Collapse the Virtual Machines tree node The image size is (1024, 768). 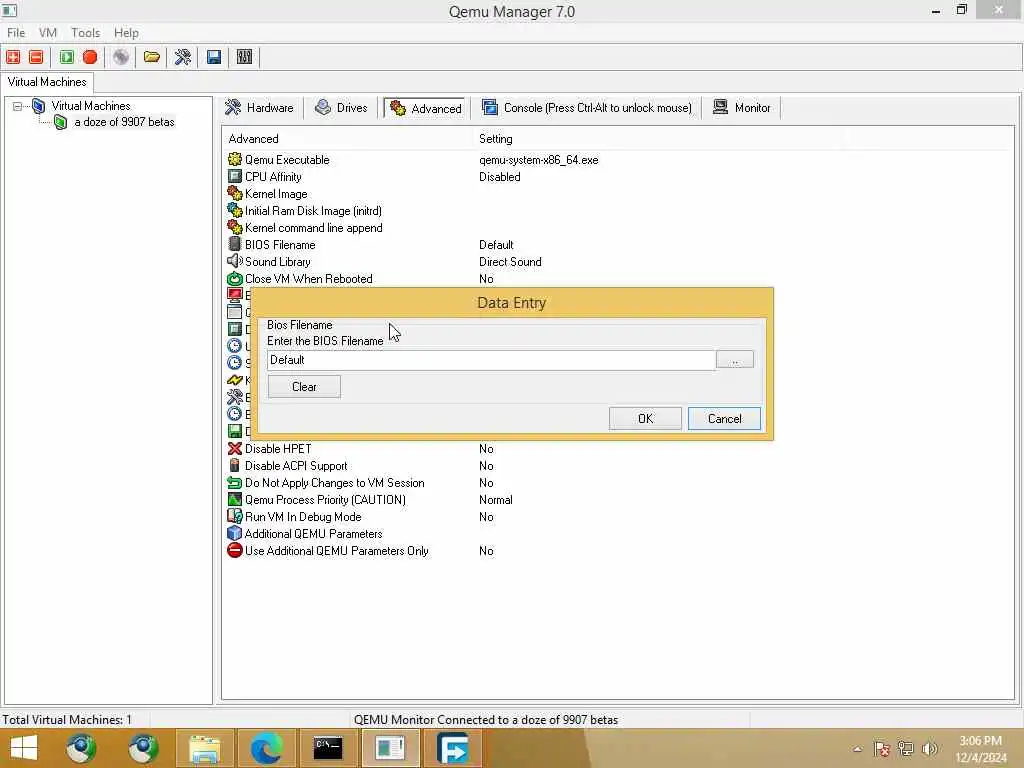tap(18, 106)
